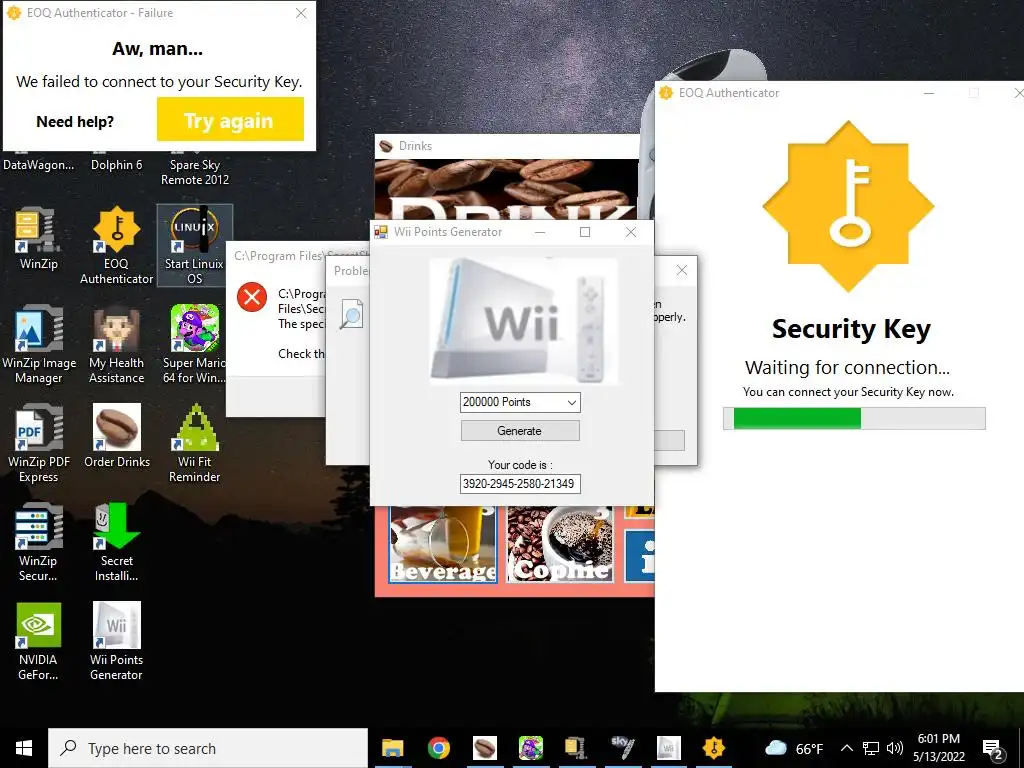1024x768 pixels.
Task: Open the network status tray icon
Action: click(x=871, y=748)
